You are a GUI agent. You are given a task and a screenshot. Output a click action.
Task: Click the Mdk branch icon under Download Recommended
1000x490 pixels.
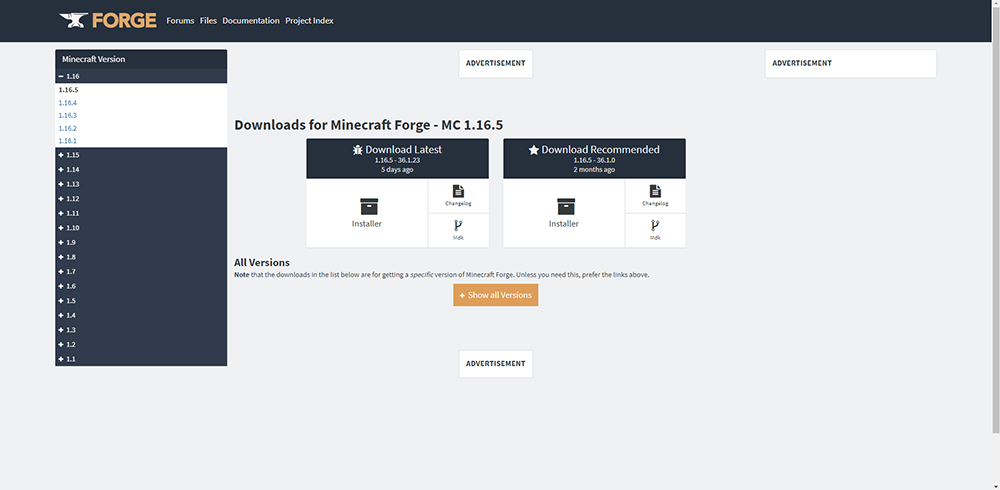(656, 225)
